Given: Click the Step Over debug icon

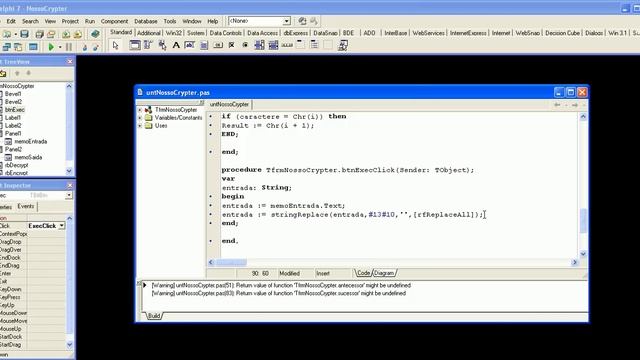Looking at the screenshot, I should (96, 47).
